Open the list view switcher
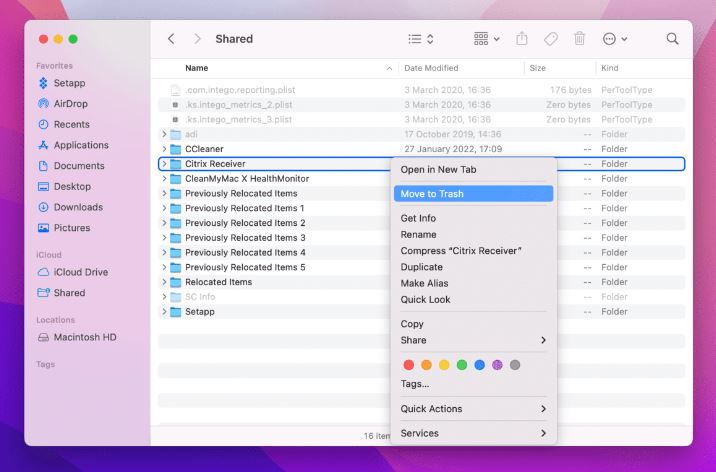 click(421, 39)
